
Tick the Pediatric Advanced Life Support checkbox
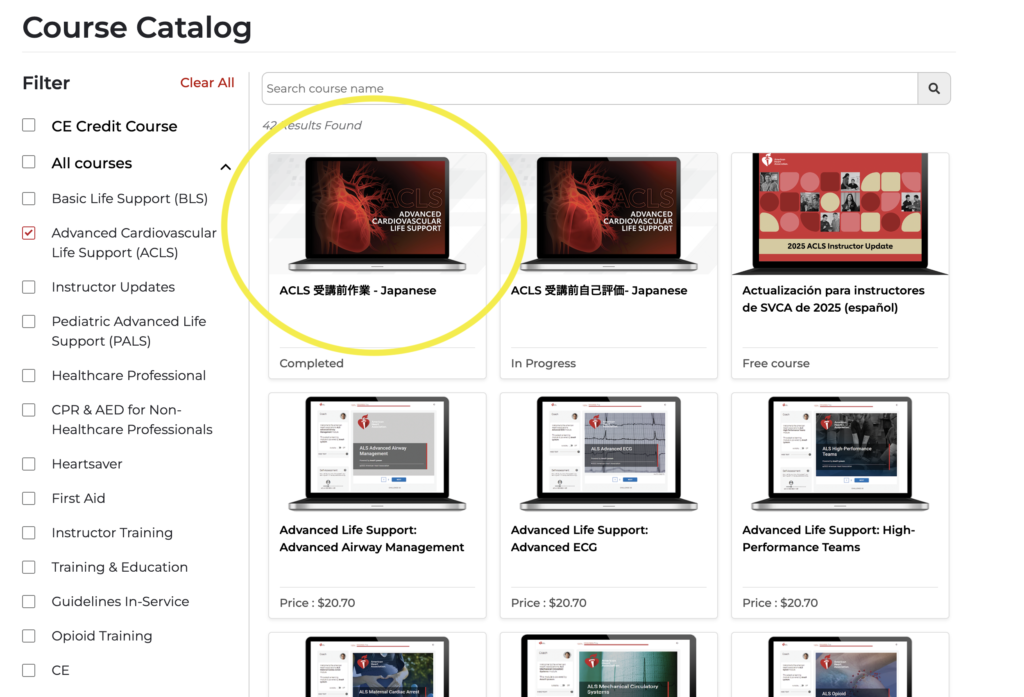tap(29, 321)
